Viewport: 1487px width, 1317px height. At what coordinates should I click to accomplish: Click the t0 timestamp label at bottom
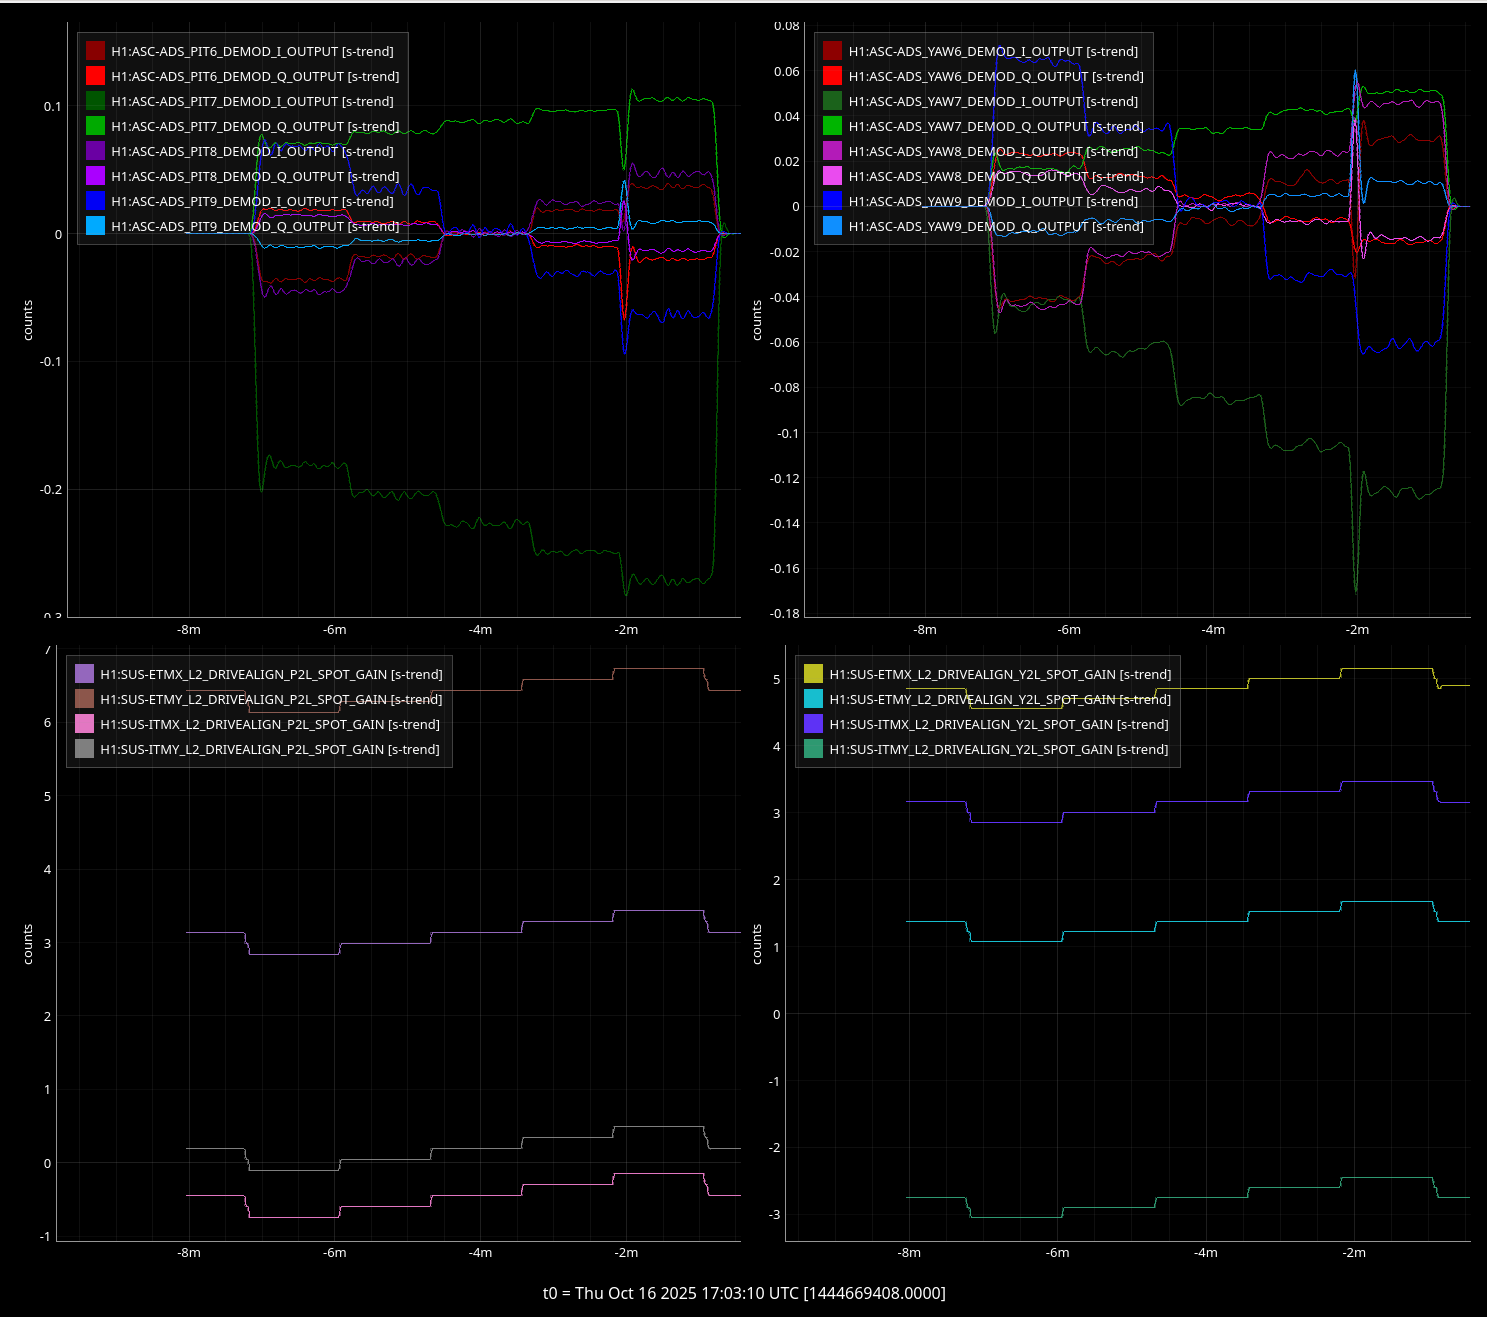743,1293
